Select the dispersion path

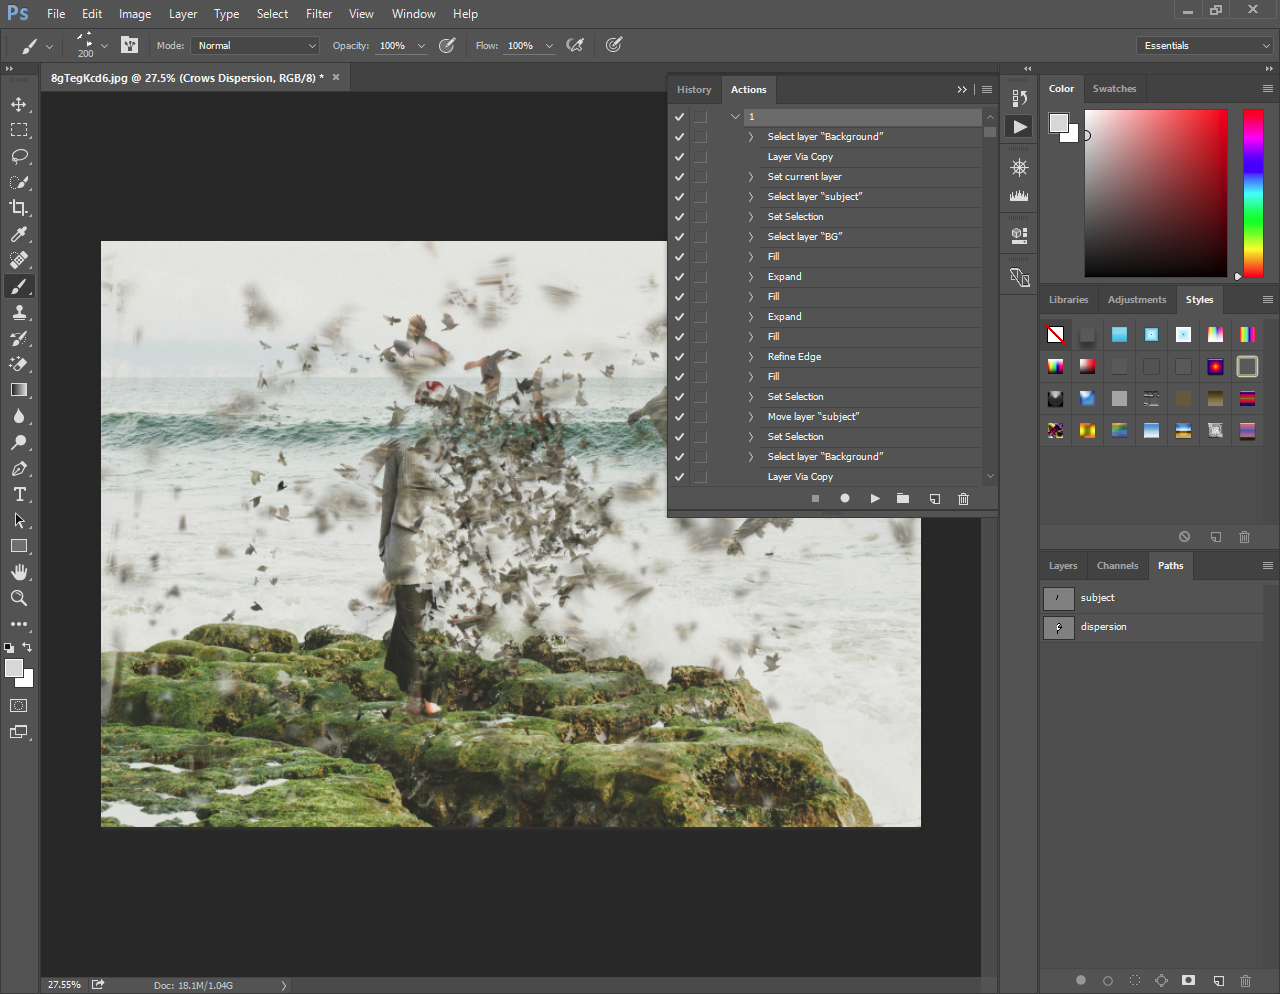(x=1103, y=627)
